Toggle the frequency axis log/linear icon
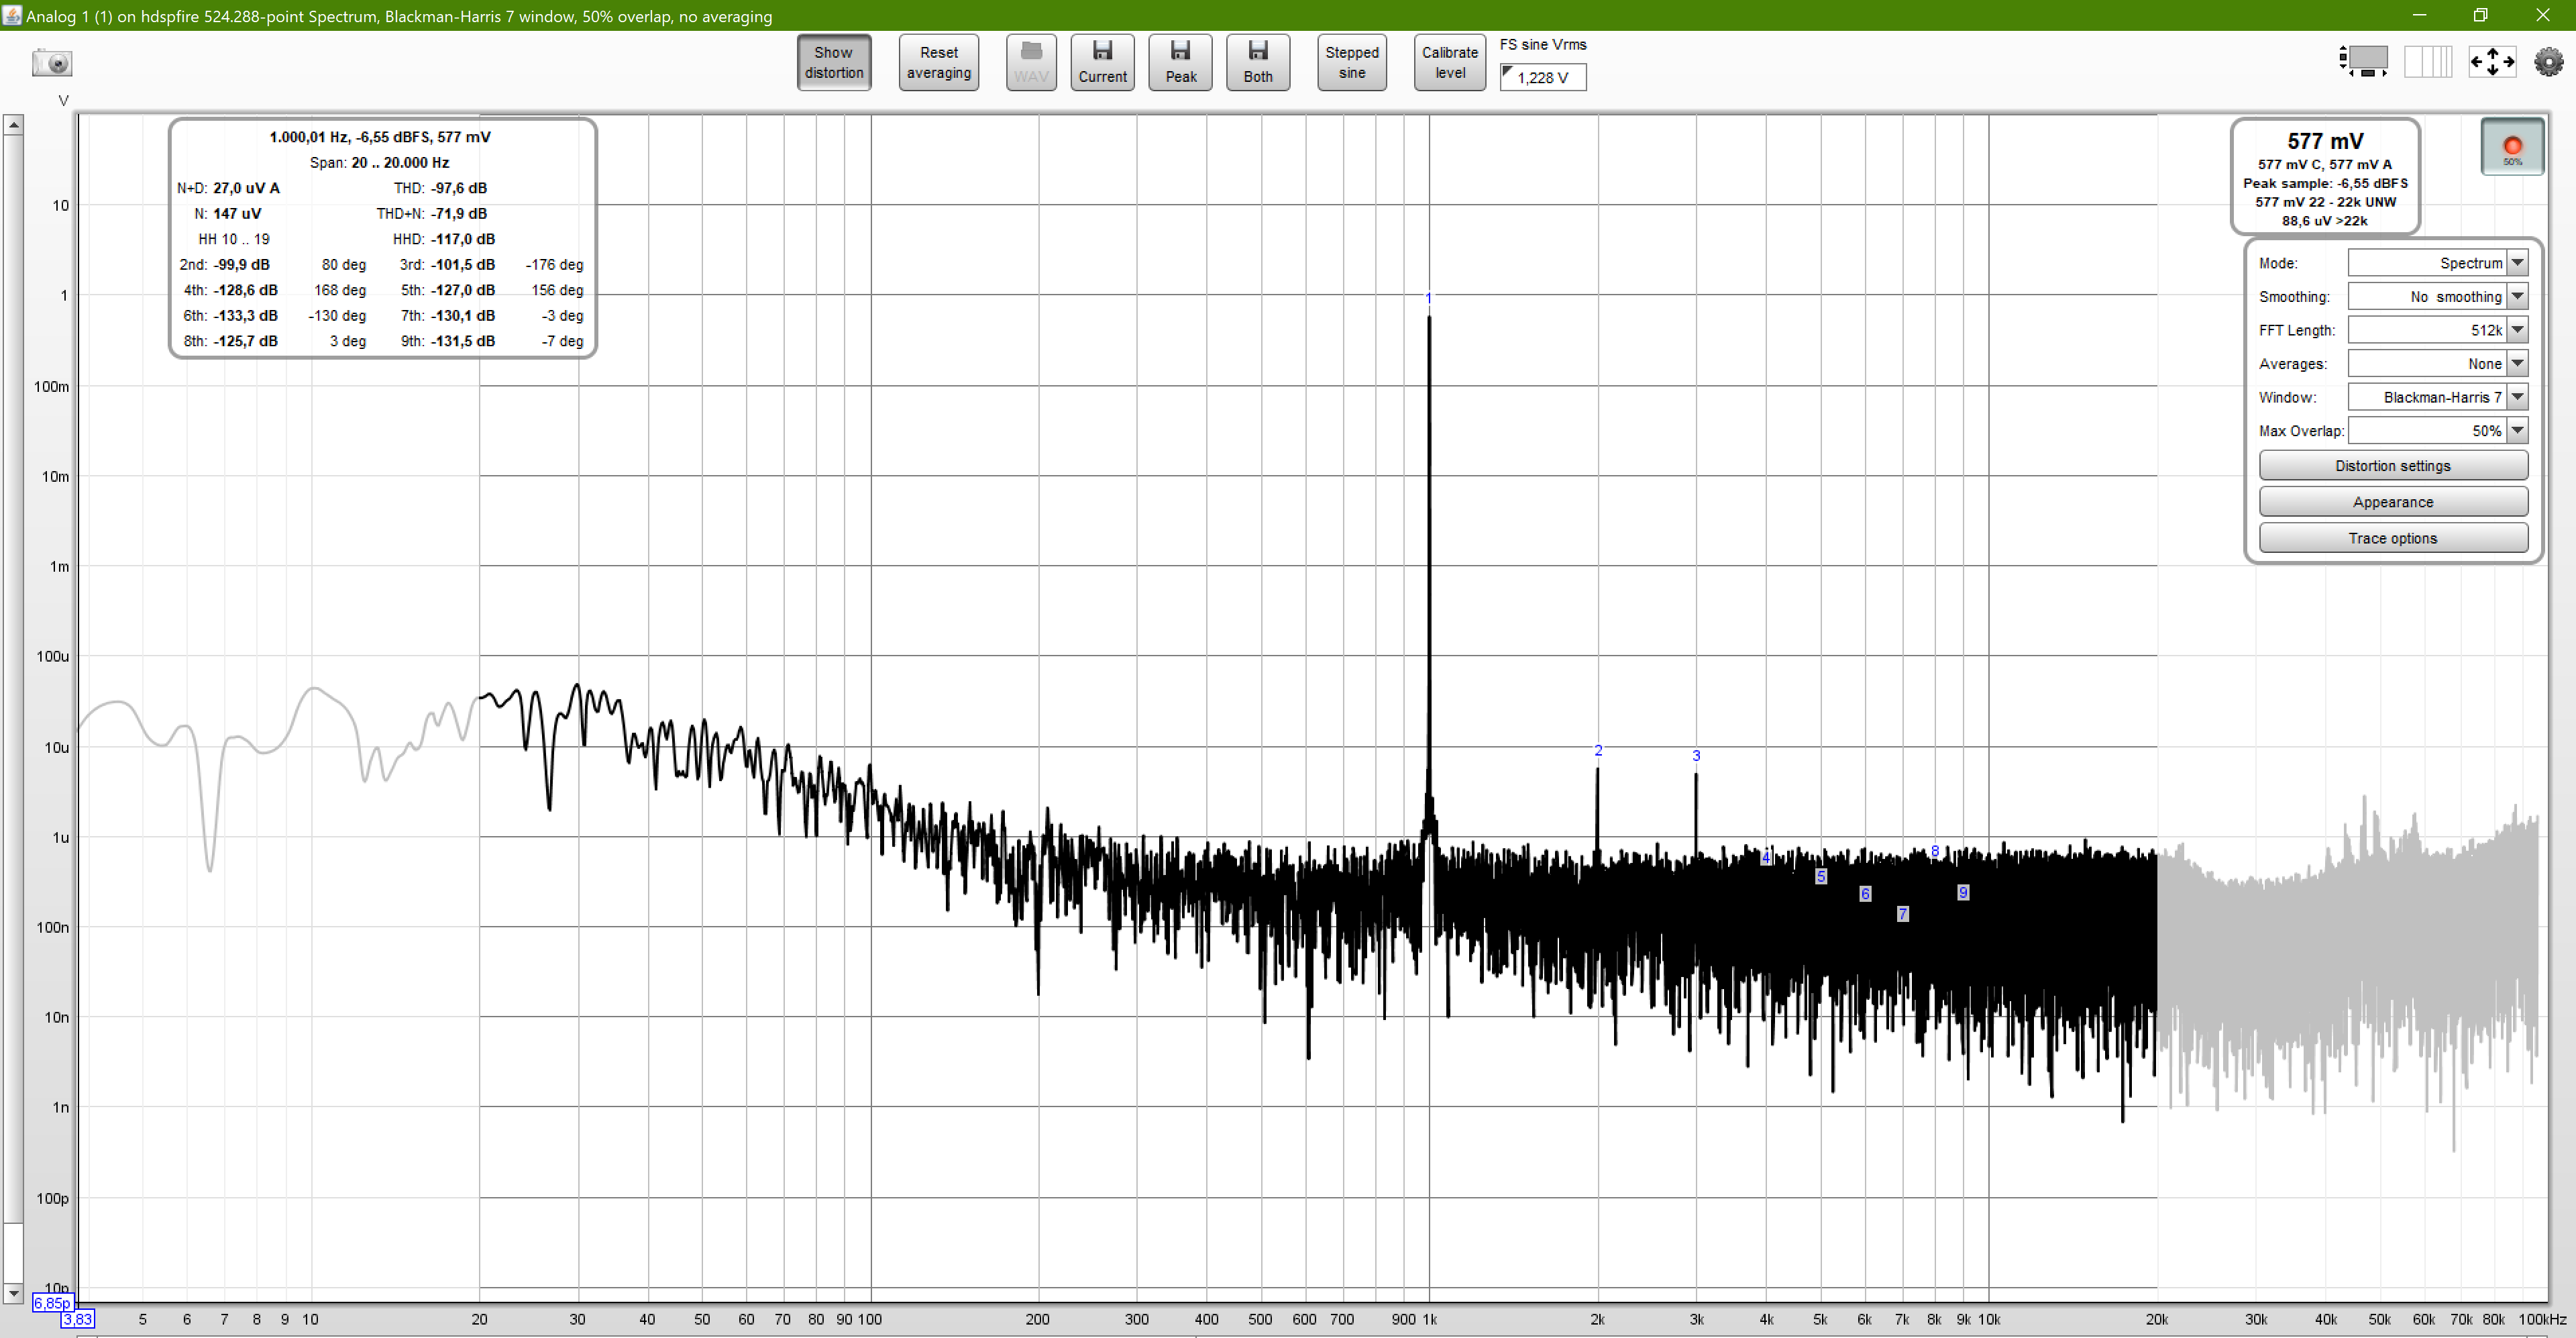This screenshot has width=2576, height=1338. coord(2428,62)
